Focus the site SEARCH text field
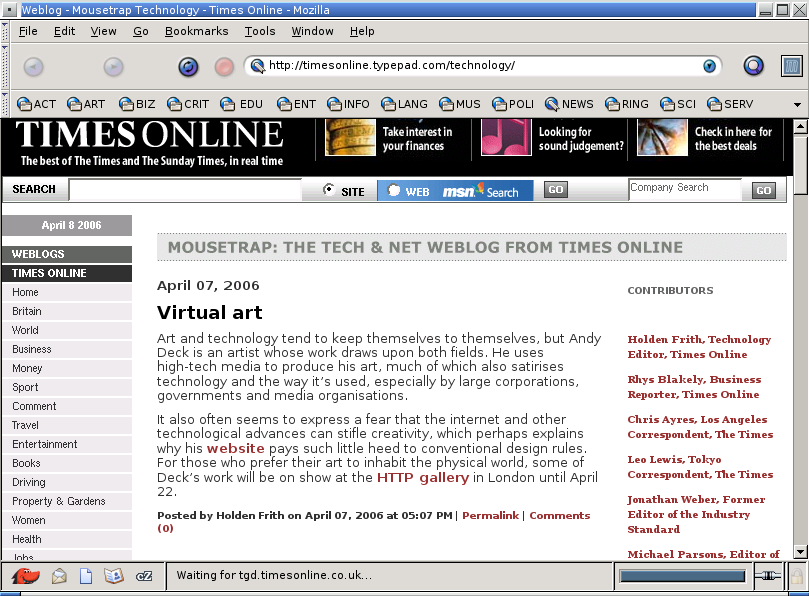This screenshot has width=809, height=596. click(185, 189)
